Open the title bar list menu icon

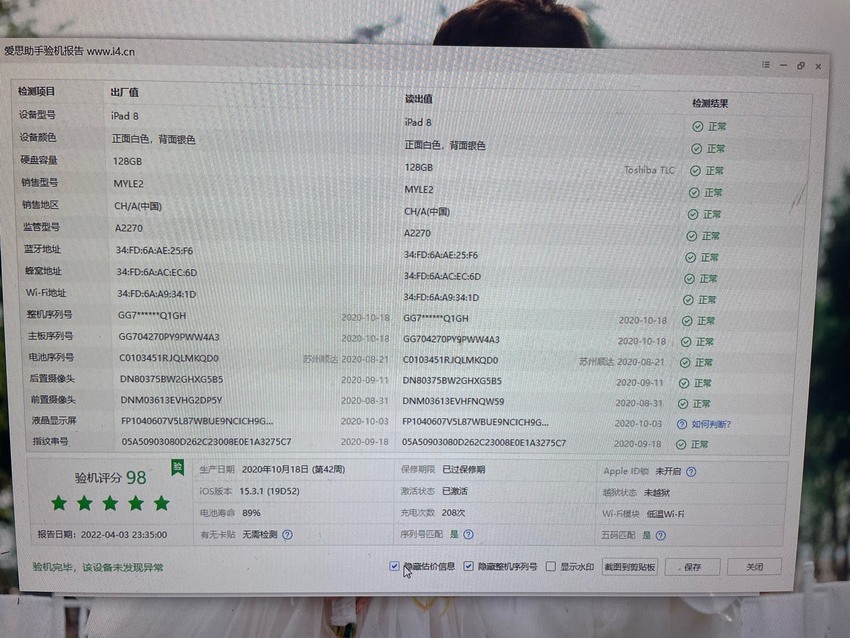765,65
